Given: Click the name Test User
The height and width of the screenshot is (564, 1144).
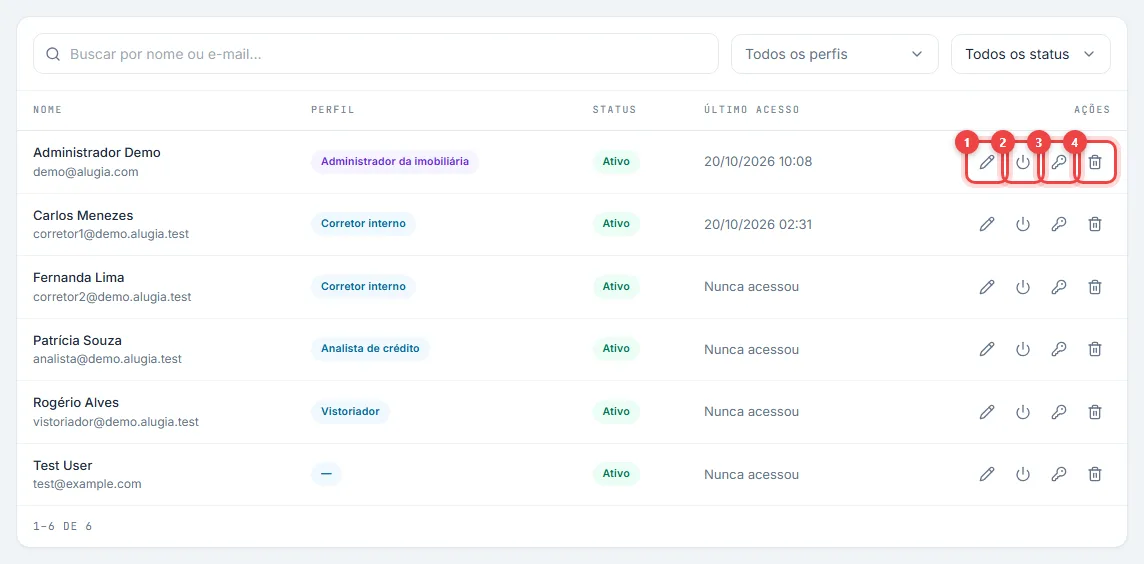Looking at the screenshot, I should pos(63,465).
